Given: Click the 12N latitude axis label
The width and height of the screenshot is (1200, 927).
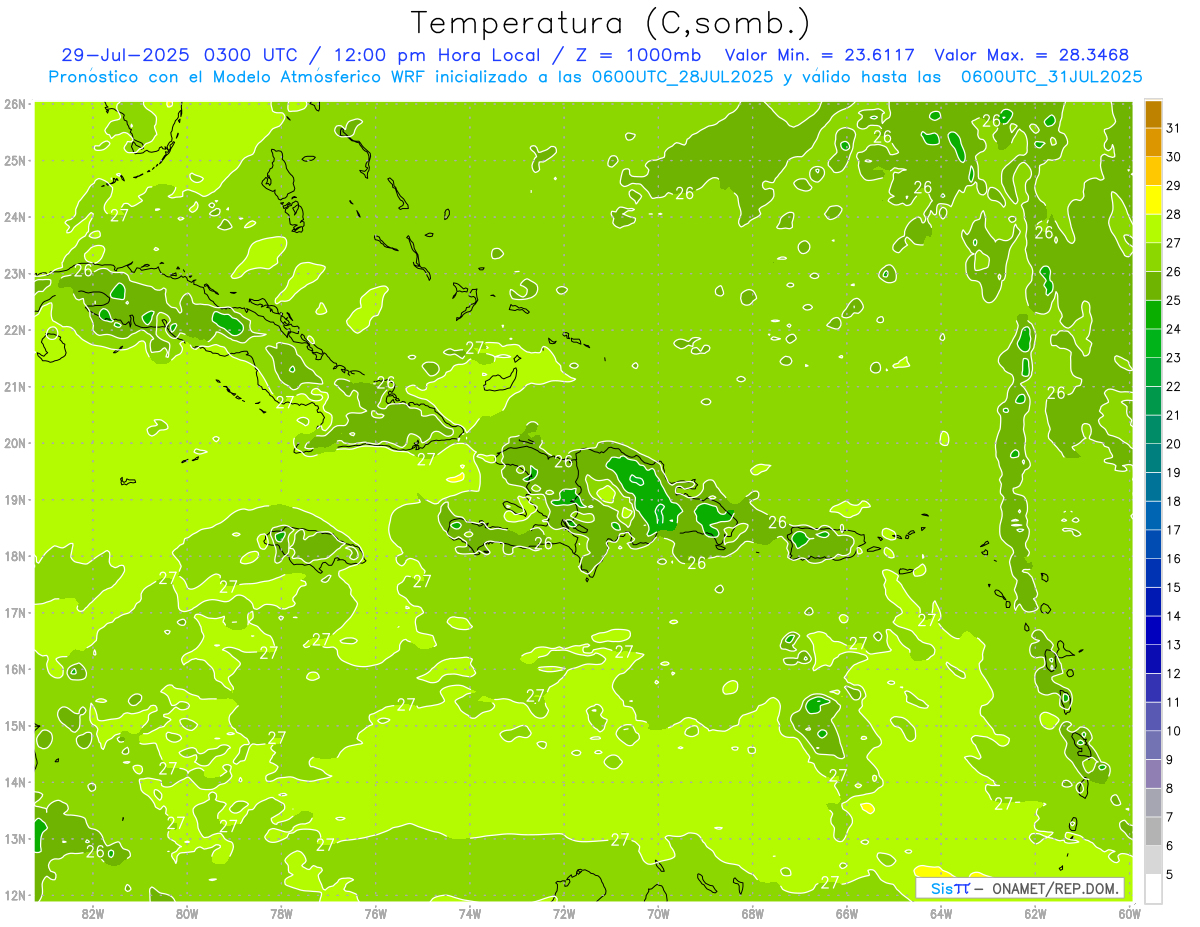Looking at the screenshot, I should pyautogui.click(x=15, y=895).
